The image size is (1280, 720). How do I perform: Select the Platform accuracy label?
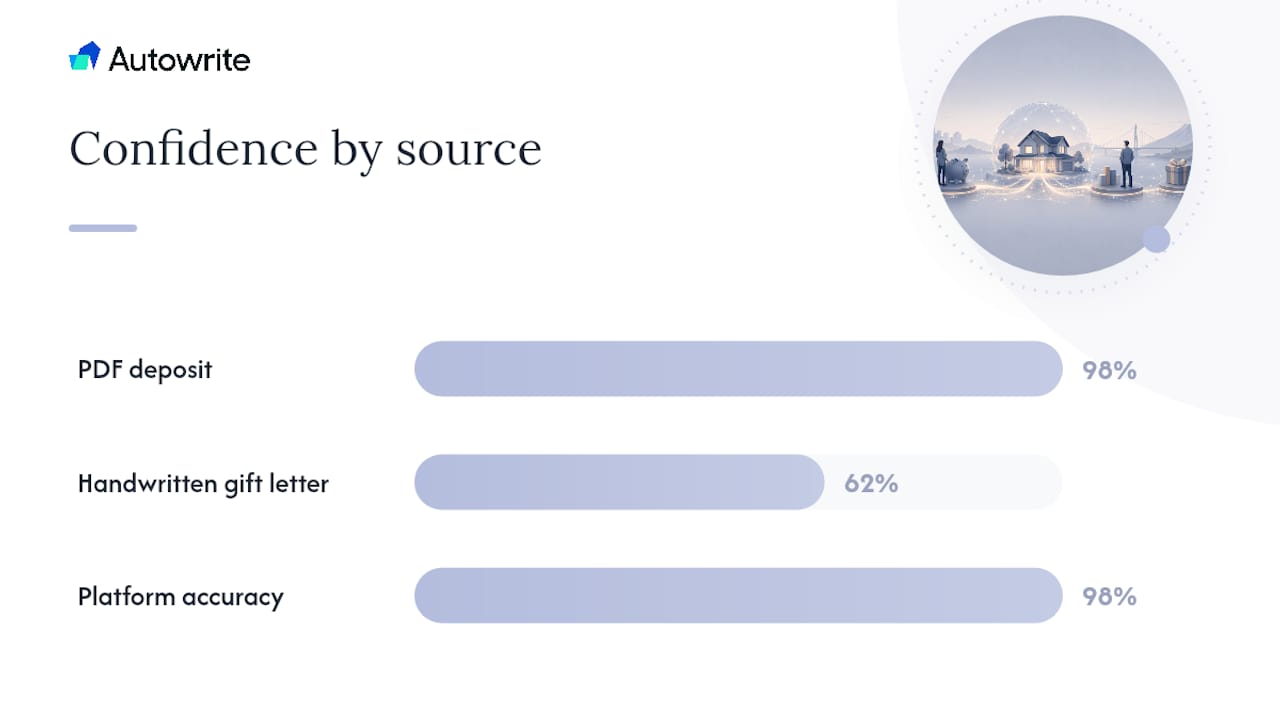click(181, 597)
